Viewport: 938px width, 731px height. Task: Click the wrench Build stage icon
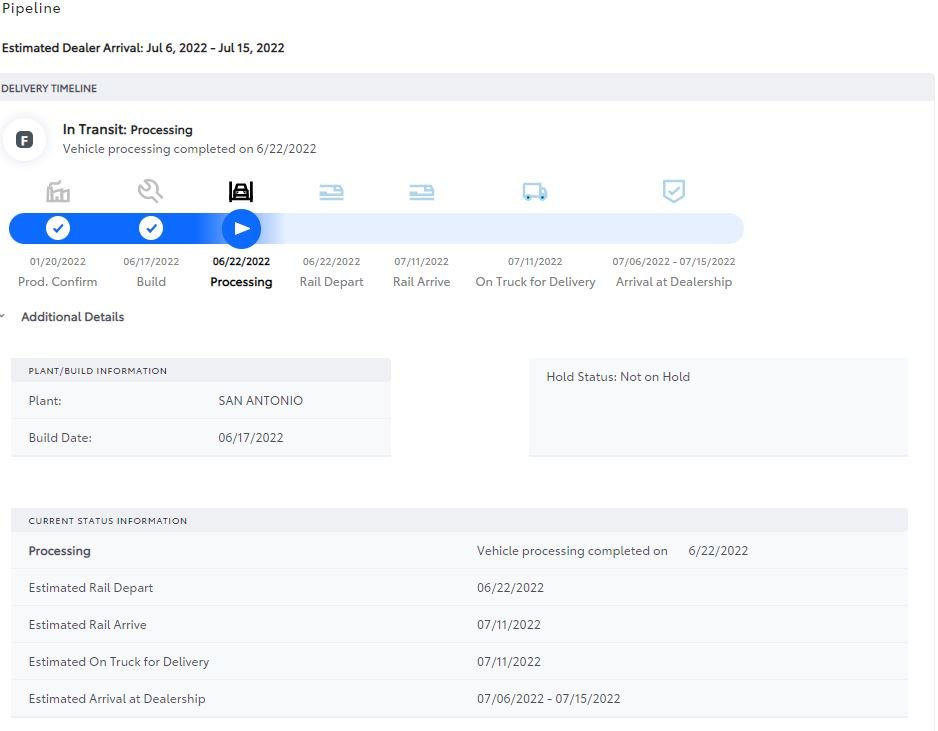pyautogui.click(x=150, y=191)
